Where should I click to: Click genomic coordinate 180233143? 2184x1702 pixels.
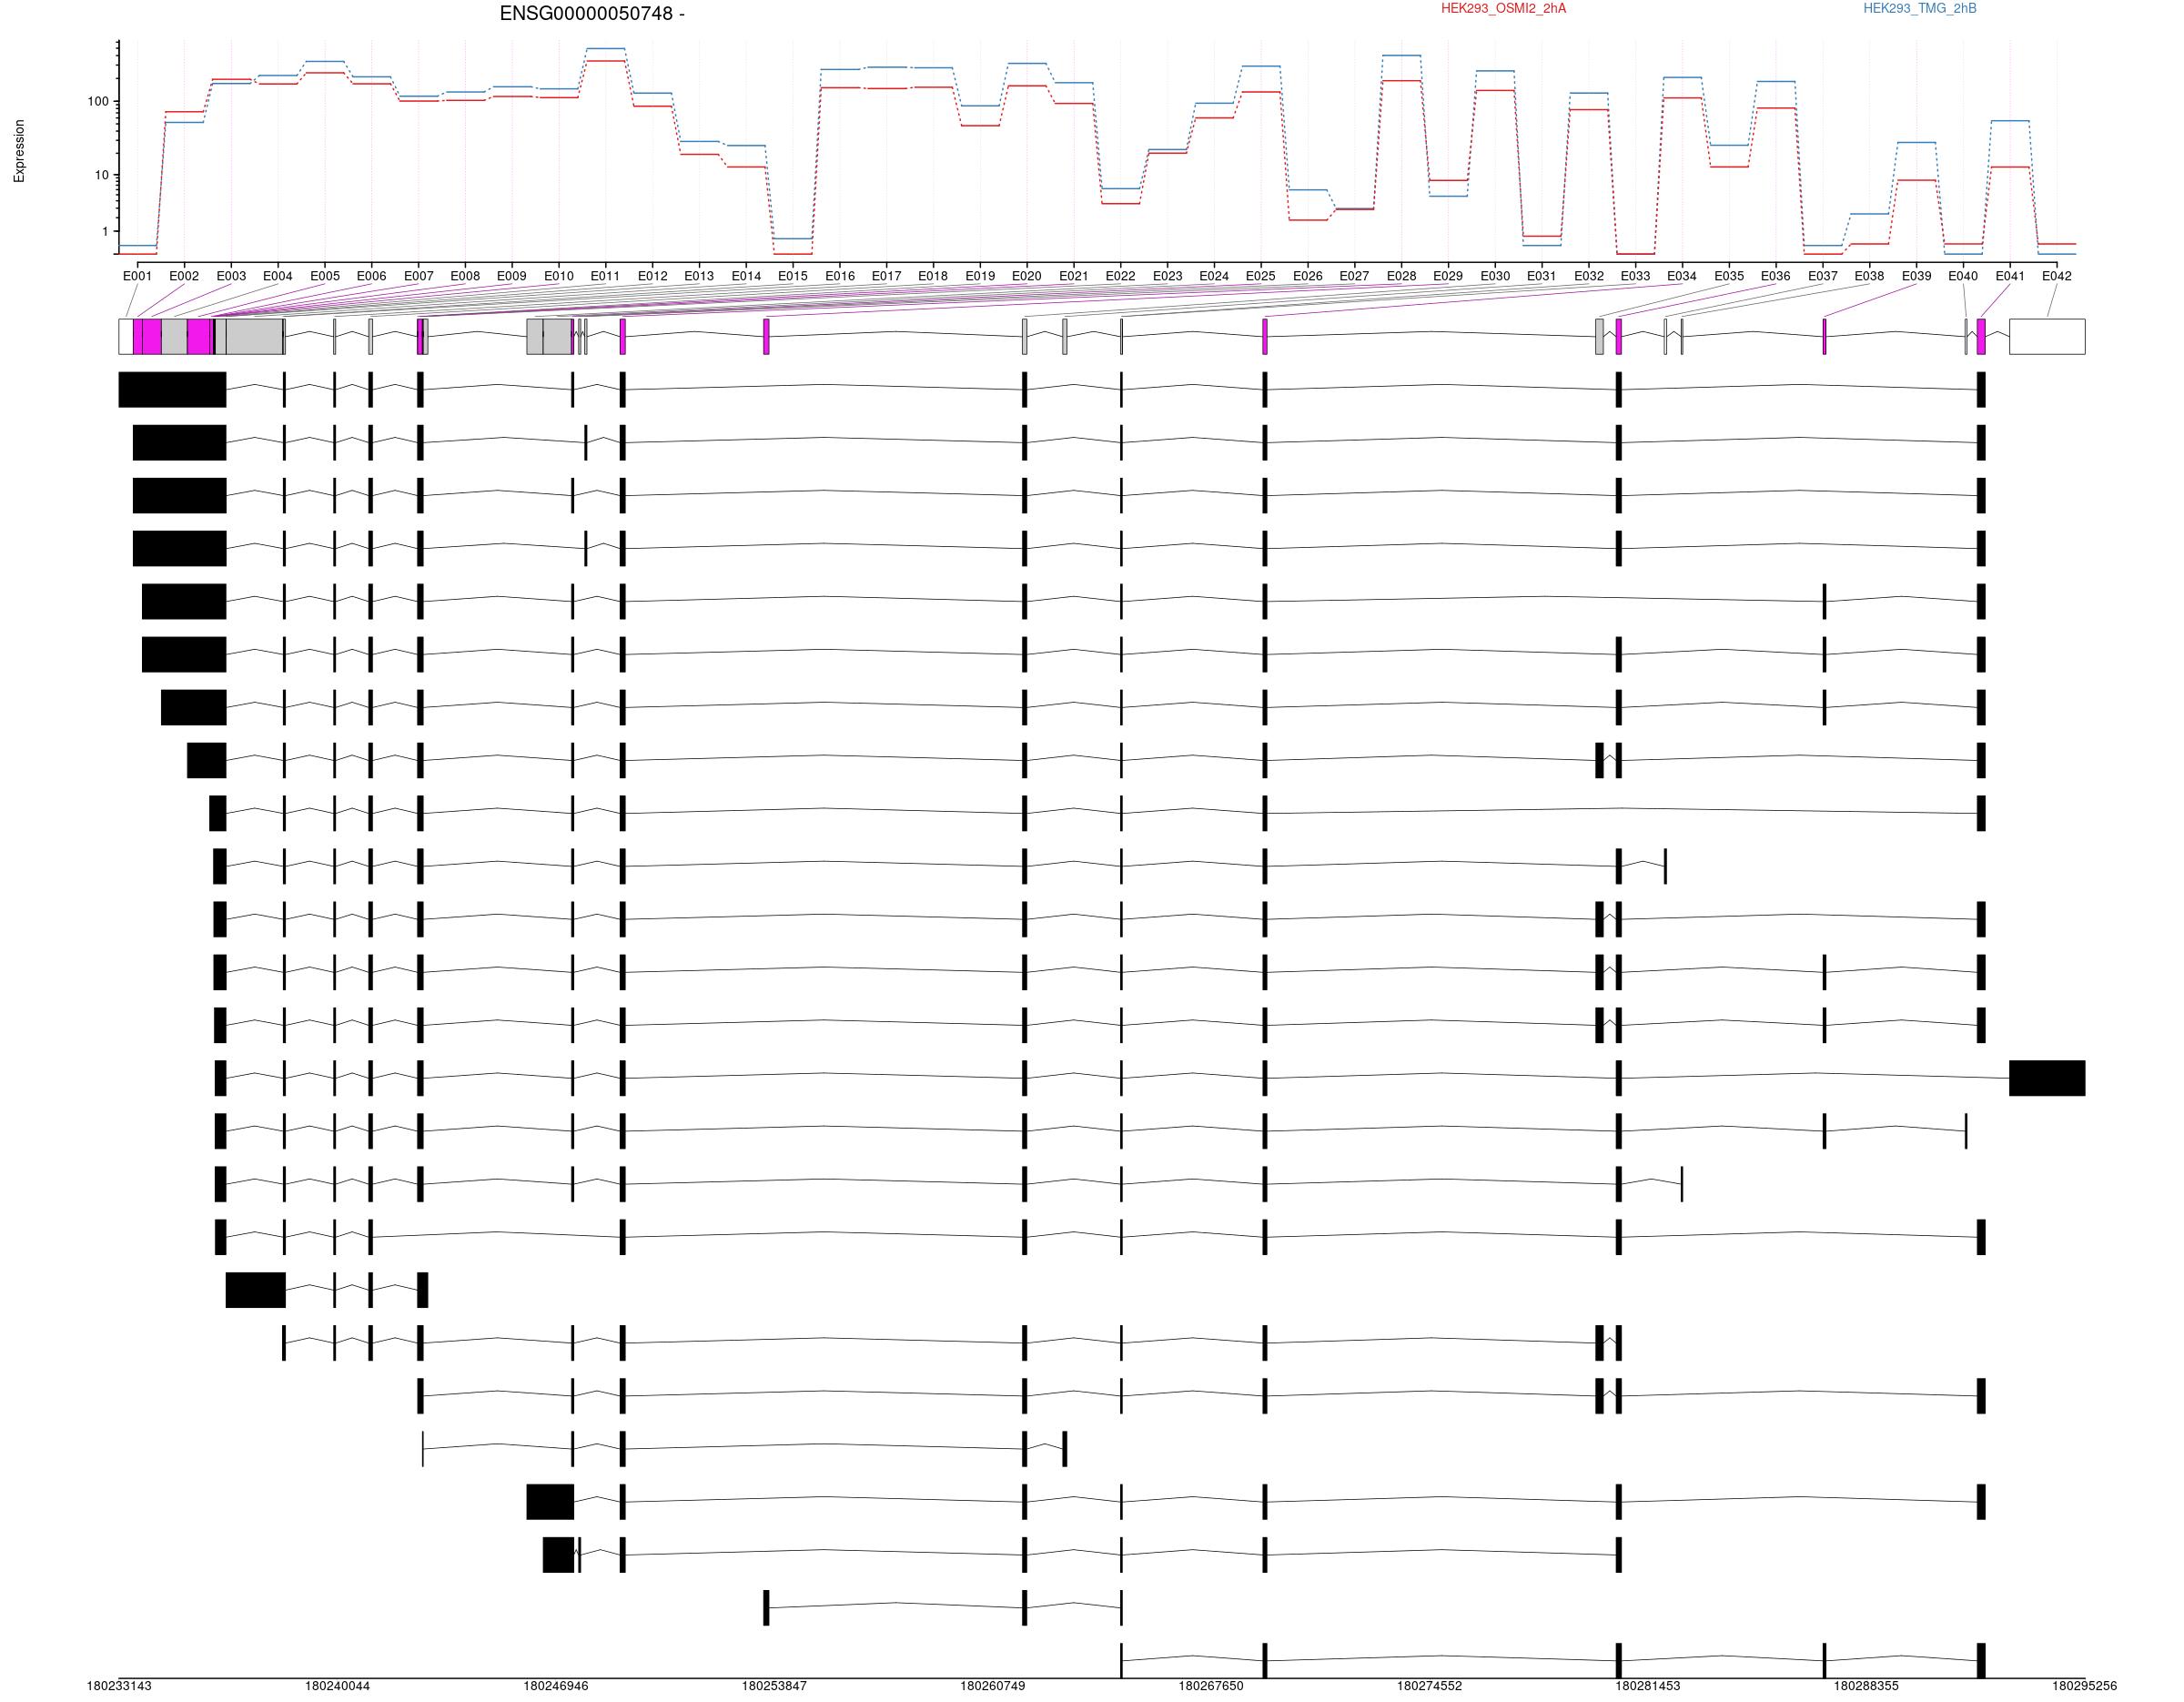119,1686
